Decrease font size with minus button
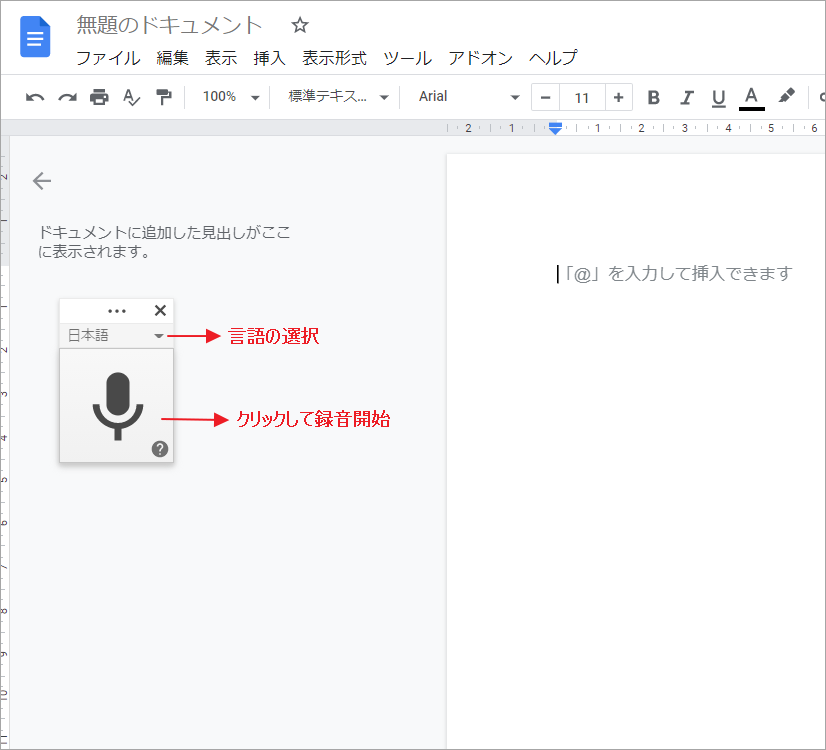This screenshot has height=750, width=826. coord(546,97)
